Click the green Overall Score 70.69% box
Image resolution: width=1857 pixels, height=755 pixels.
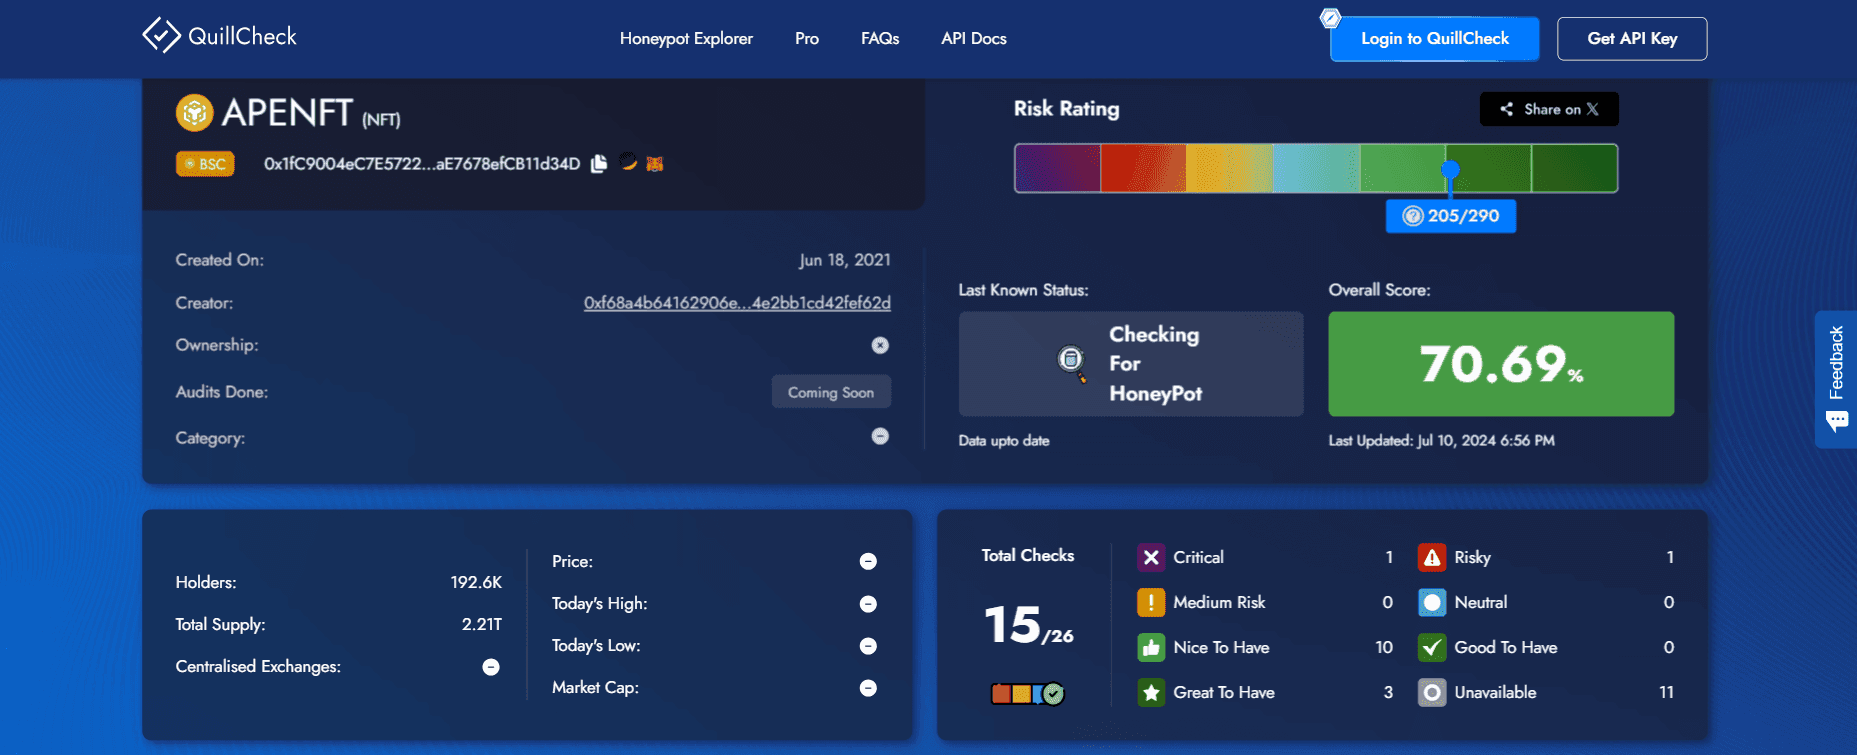pos(1501,364)
